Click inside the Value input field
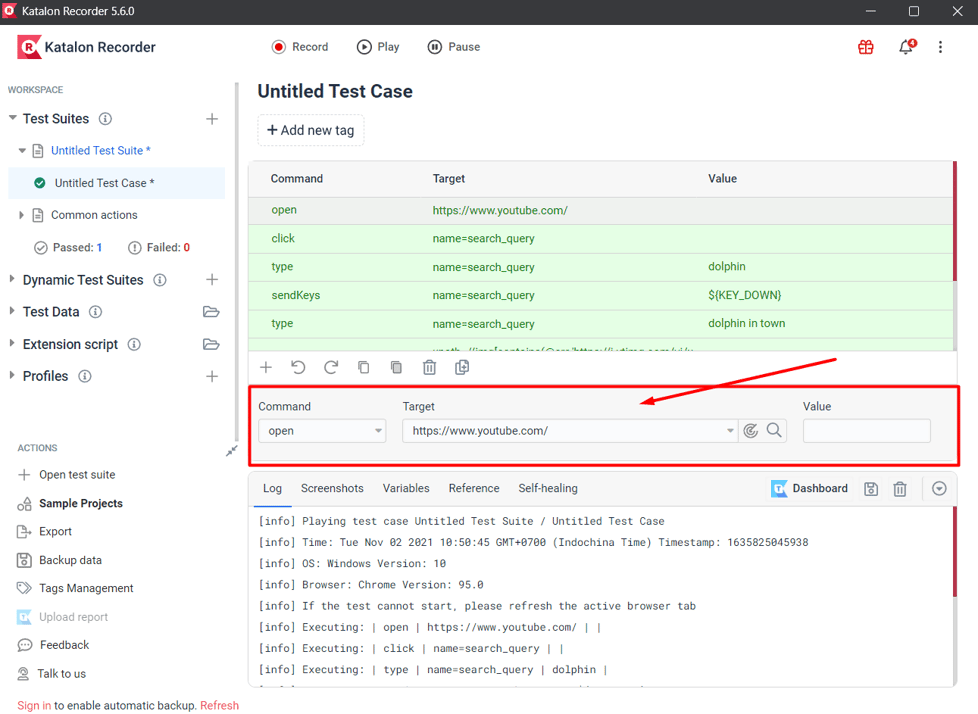The width and height of the screenshot is (978, 714). [866, 430]
